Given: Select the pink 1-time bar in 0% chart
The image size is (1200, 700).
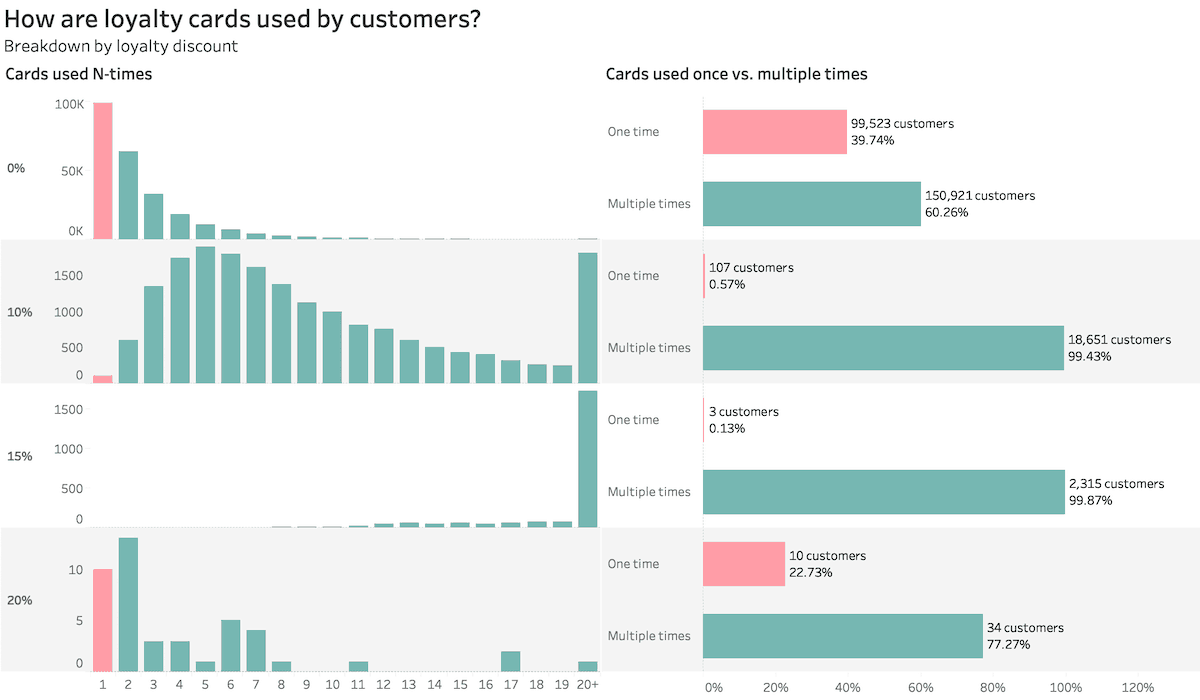Looking at the screenshot, I should coord(103,171).
